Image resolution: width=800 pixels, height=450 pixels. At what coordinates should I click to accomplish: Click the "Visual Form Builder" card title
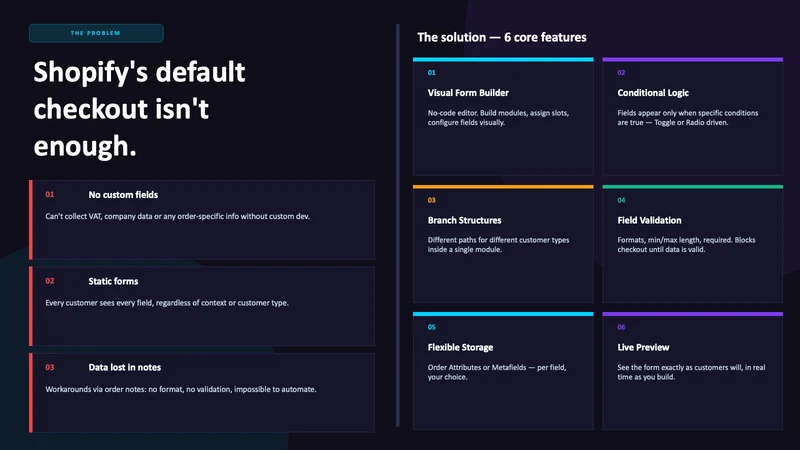(468, 93)
